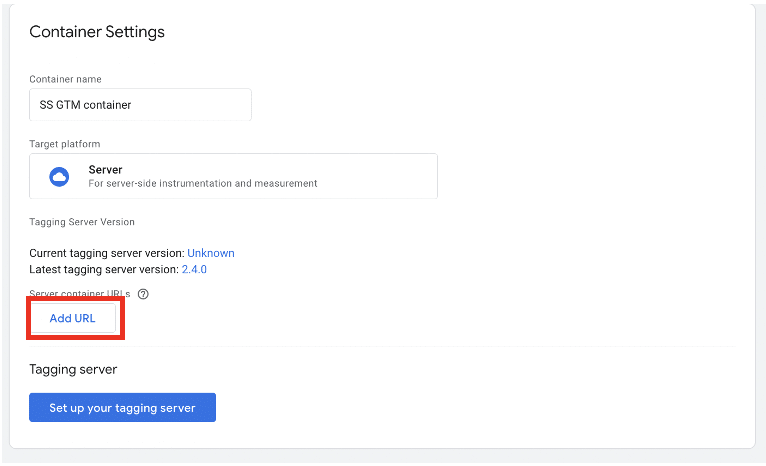Click Set up your tagging server button
Viewport: 766px width, 466px height.
[122, 407]
